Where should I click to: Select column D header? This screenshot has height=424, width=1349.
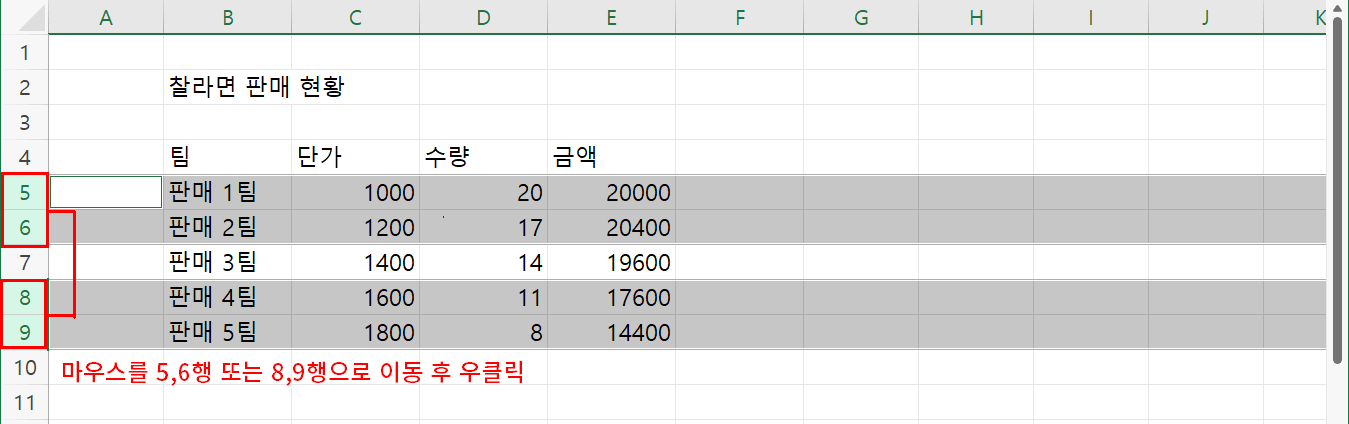484,16
